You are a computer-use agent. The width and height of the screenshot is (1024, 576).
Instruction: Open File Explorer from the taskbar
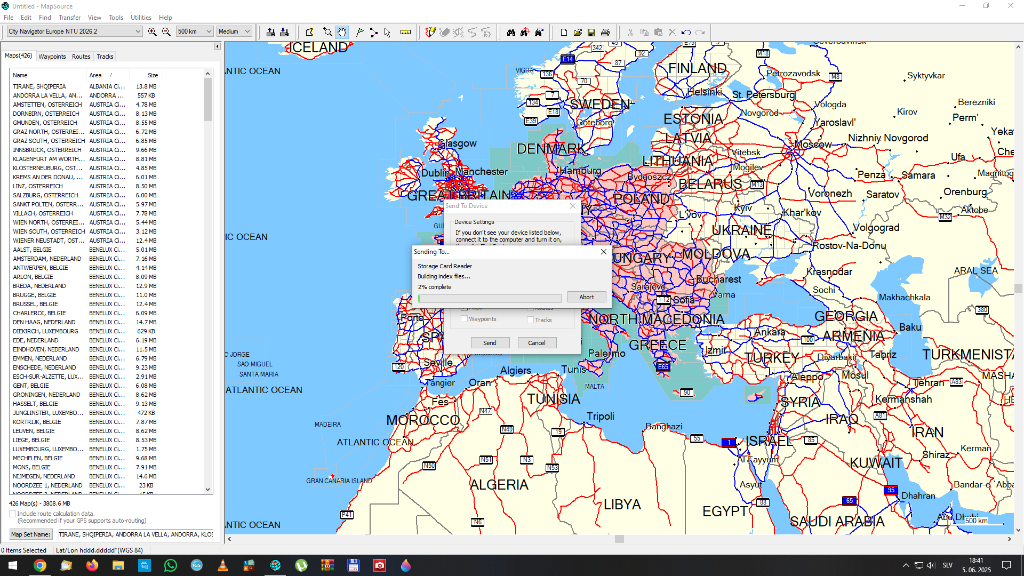coord(118,566)
